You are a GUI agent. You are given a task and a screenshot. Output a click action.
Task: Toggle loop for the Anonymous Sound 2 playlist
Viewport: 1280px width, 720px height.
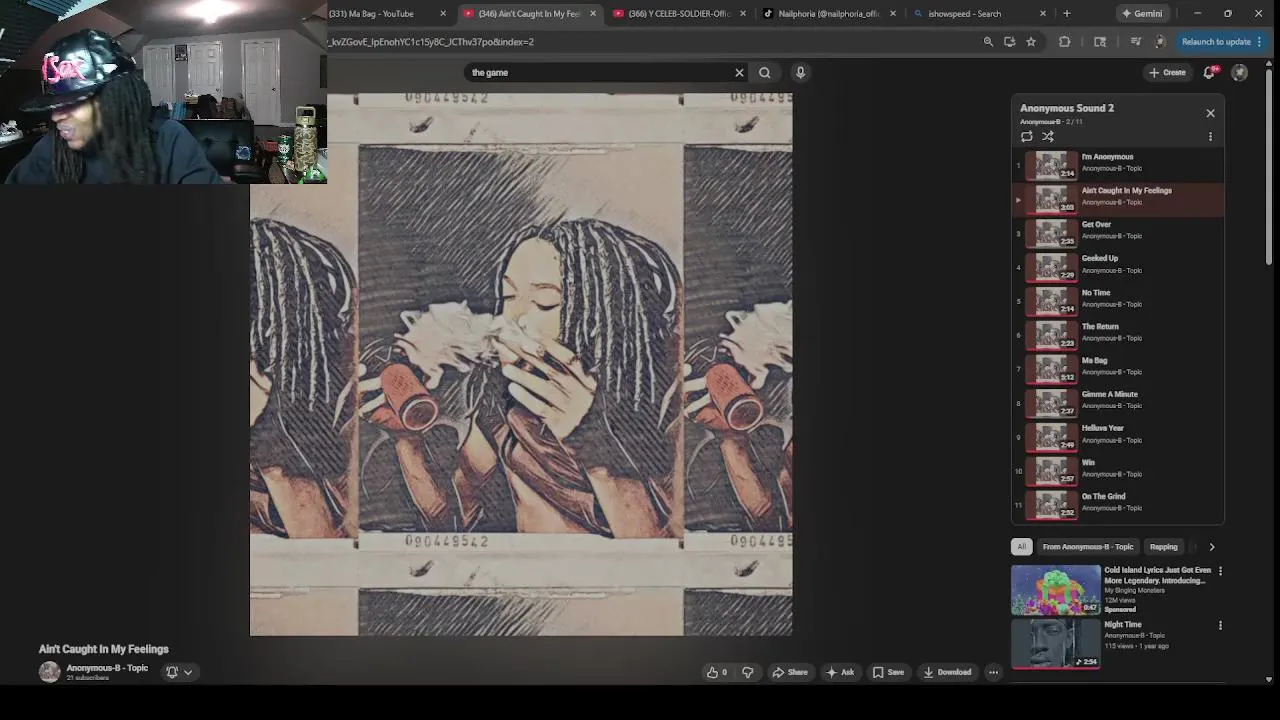coord(1027,137)
